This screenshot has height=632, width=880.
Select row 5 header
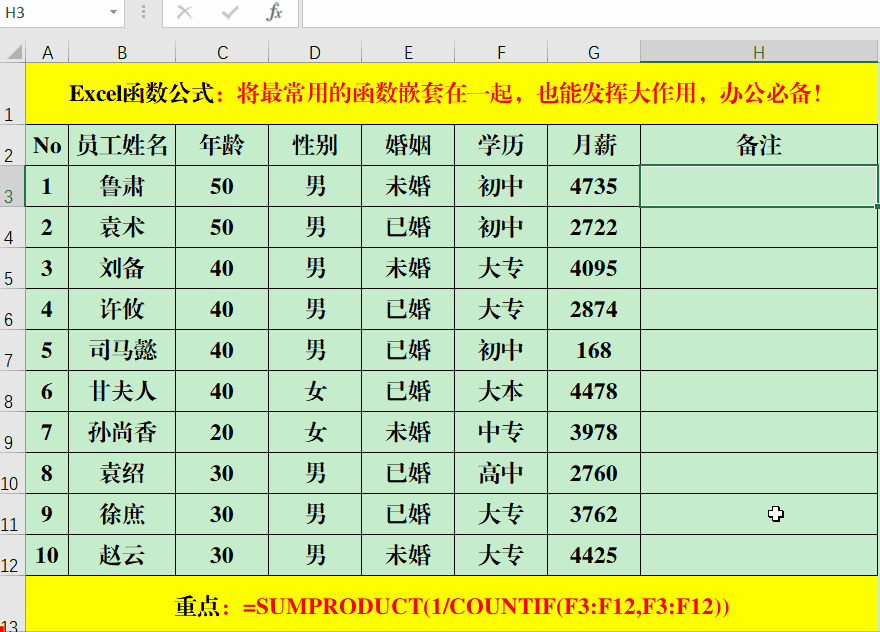point(12,268)
